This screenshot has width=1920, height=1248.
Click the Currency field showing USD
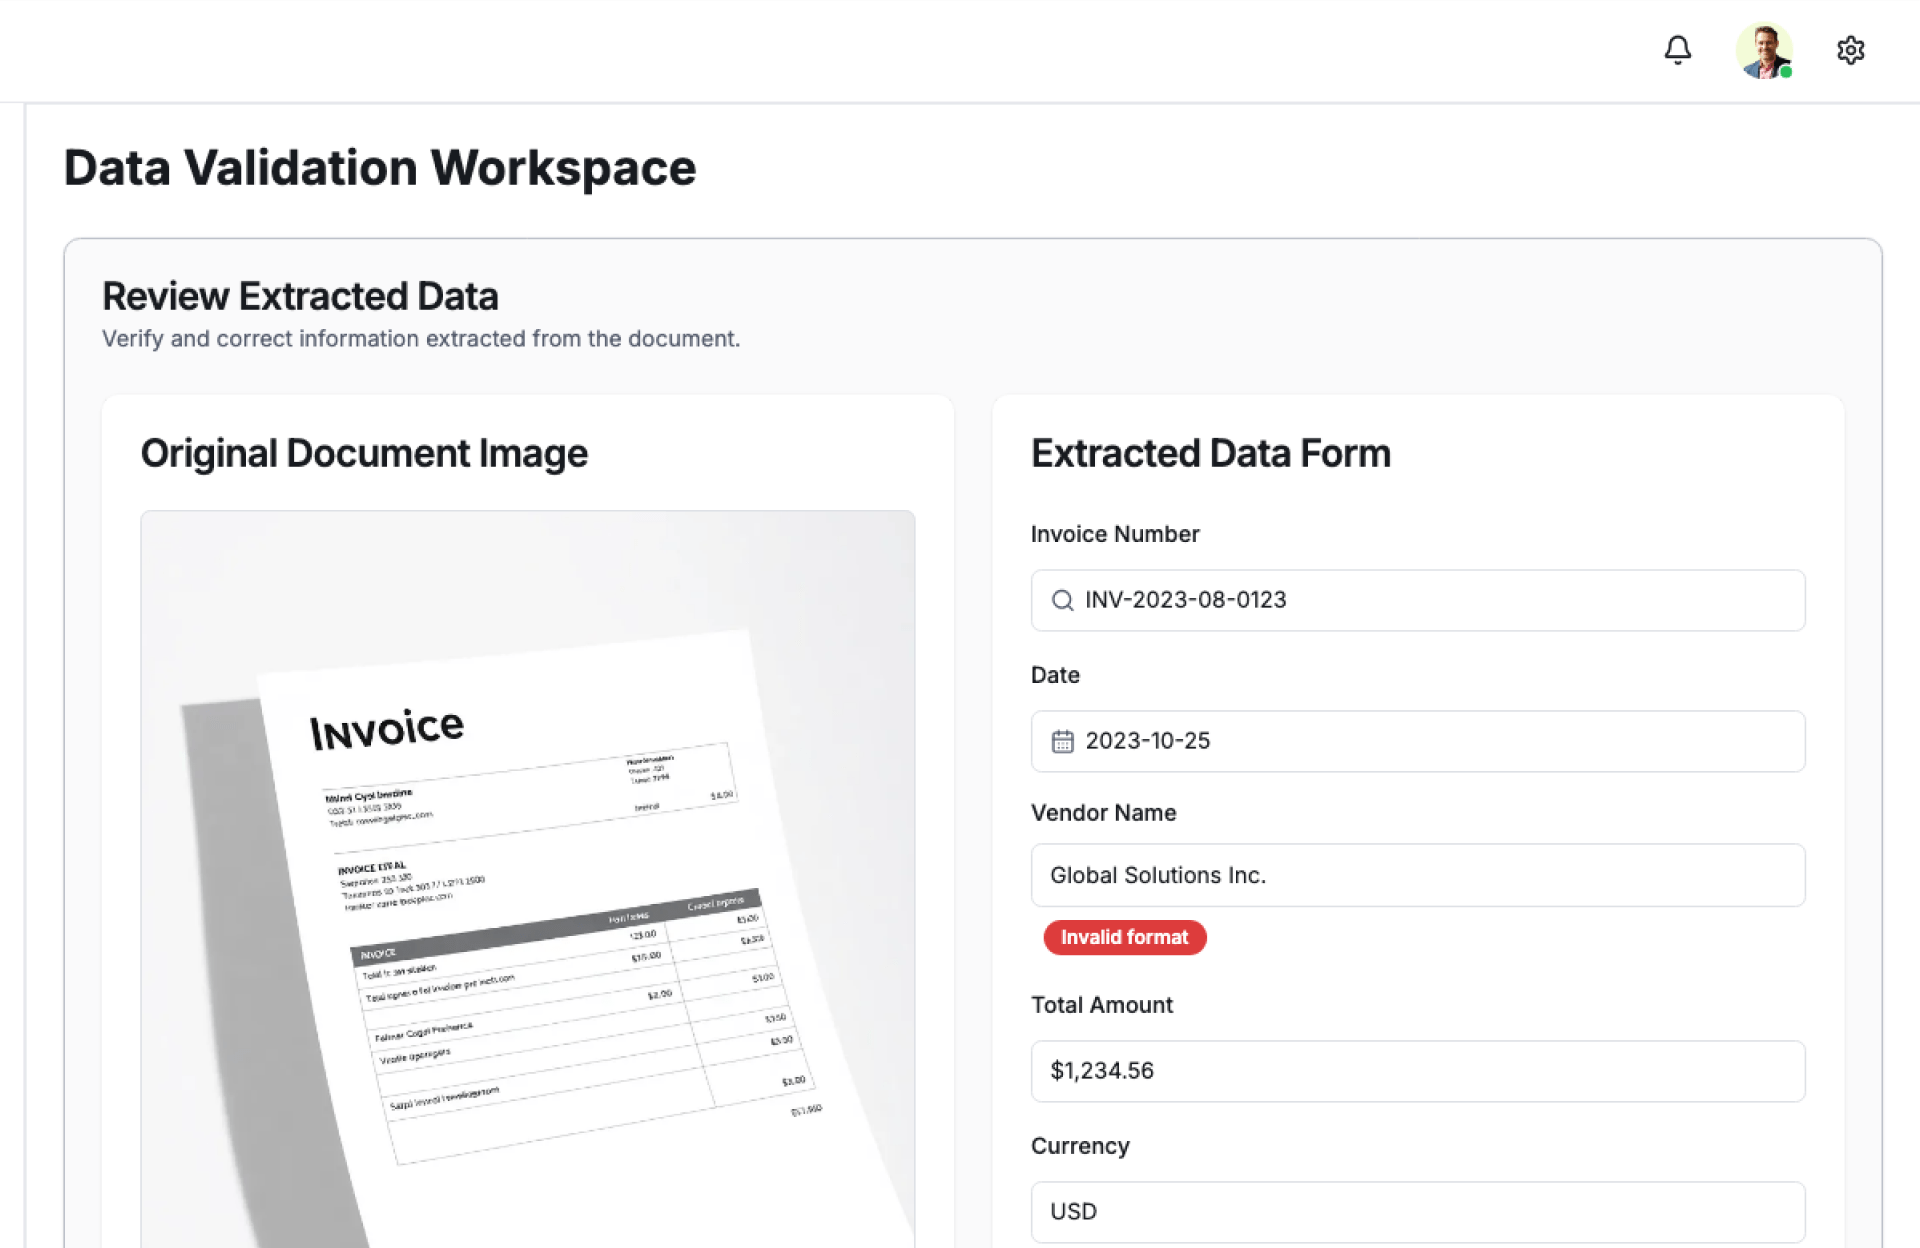click(x=1417, y=1211)
